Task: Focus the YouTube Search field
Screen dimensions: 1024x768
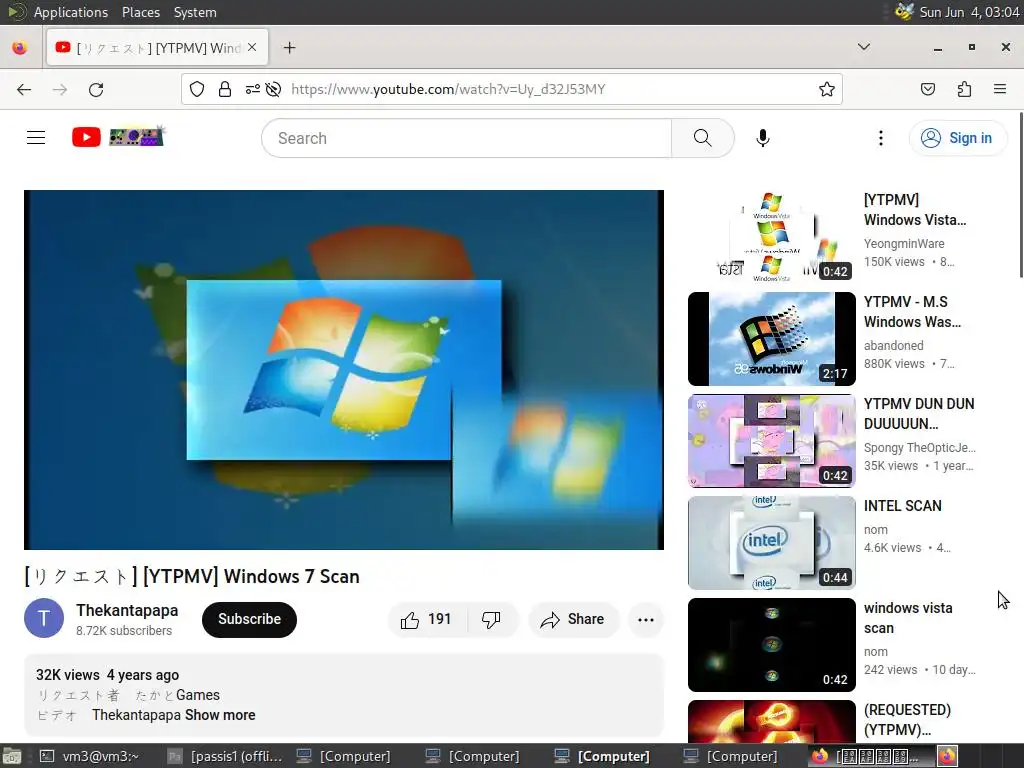Action: tap(466, 138)
